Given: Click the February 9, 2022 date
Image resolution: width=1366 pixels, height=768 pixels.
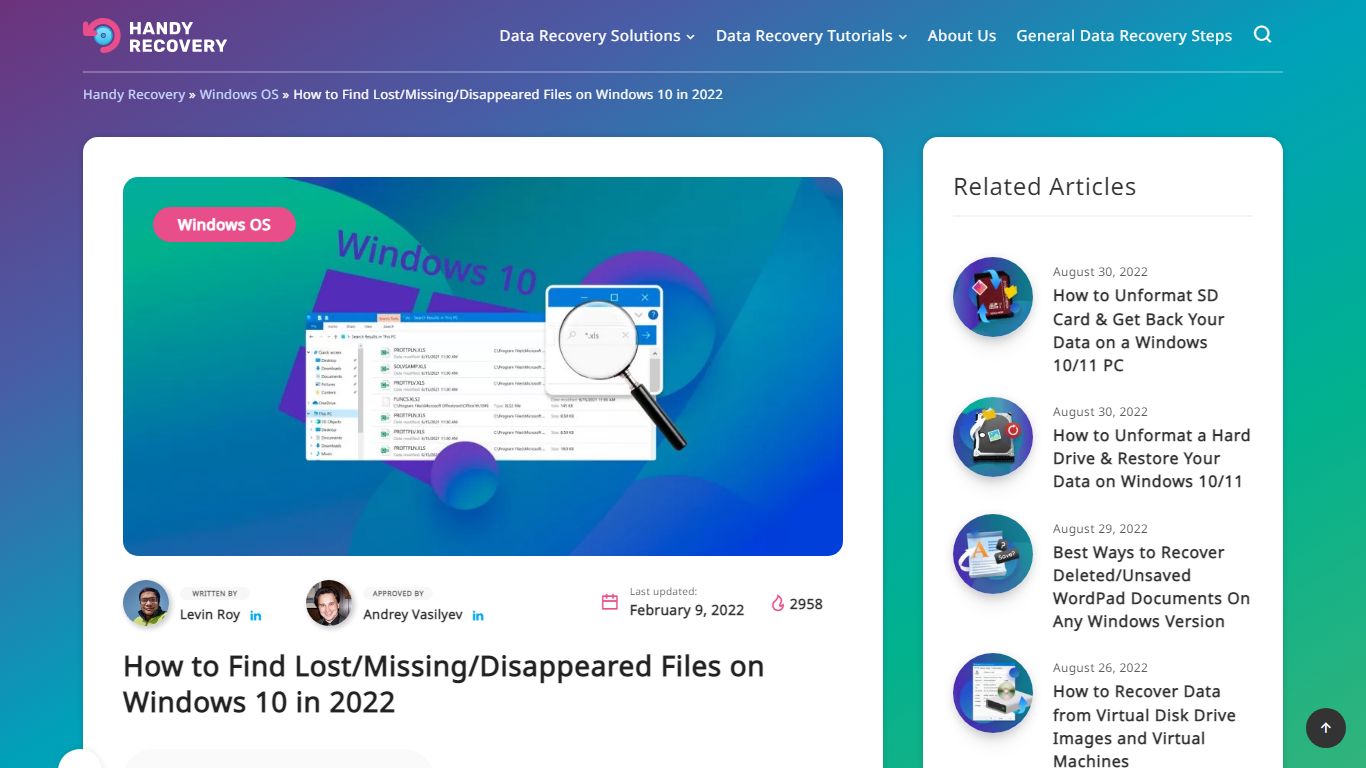Looking at the screenshot, I should pos(687,610).
